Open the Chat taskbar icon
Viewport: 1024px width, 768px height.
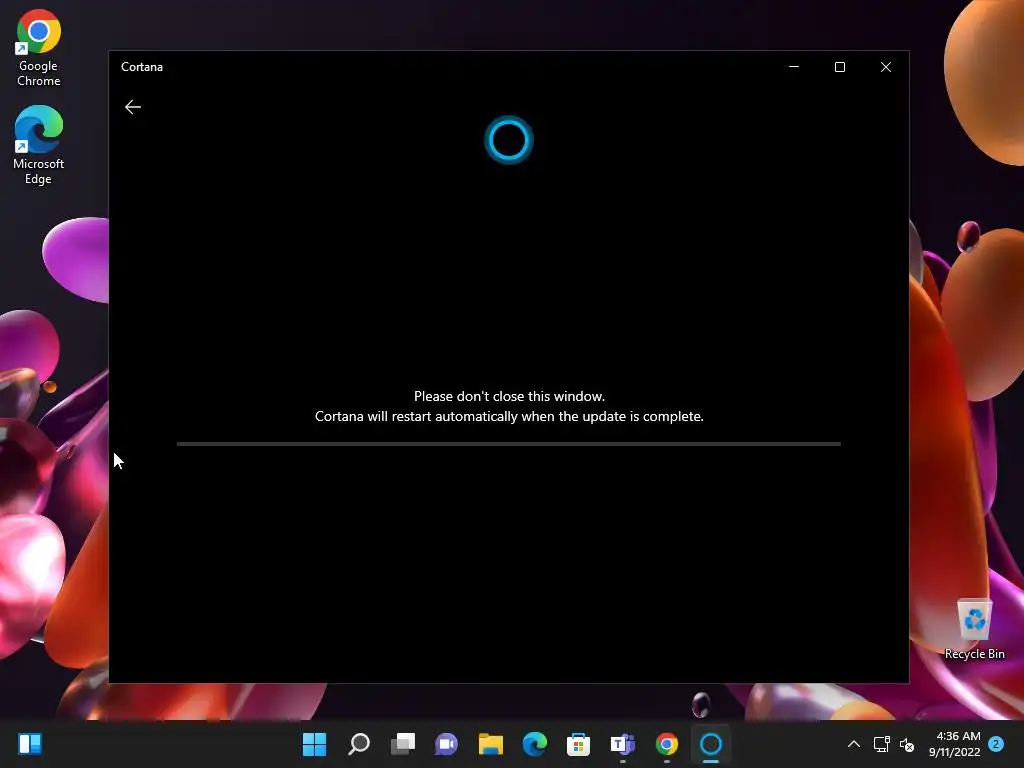click(x=447, y=744)
